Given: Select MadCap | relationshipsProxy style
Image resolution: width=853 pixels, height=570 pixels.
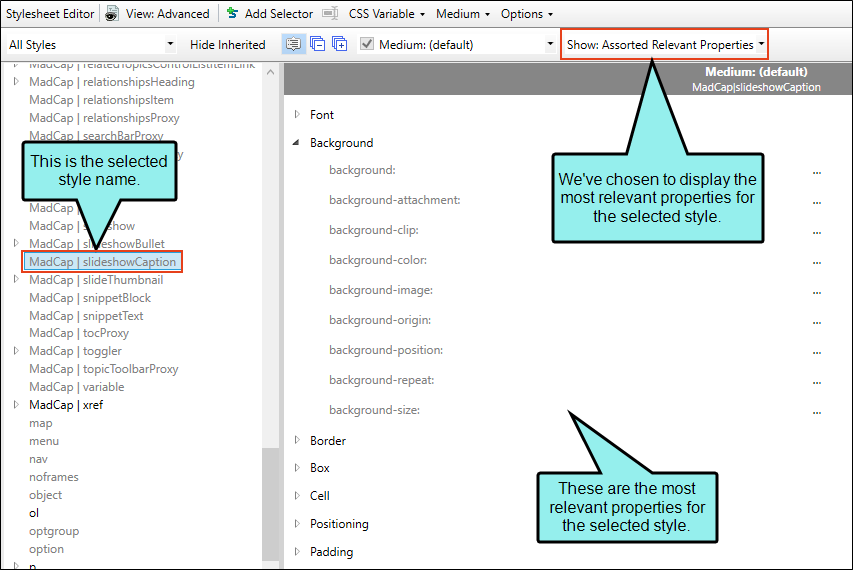Looking at the screenshot, I should (x=104, y=117).
